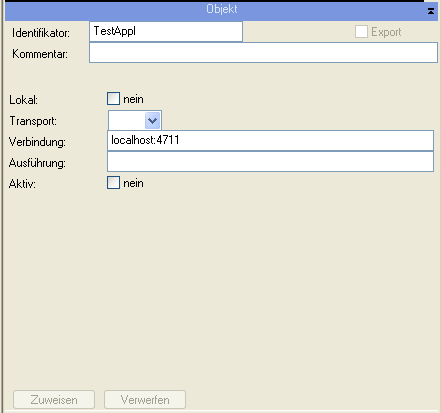The width and height of the screenshot is (441, 413).
Task: Click the "nein" label next to Aktiv
Action: [133, 183]
